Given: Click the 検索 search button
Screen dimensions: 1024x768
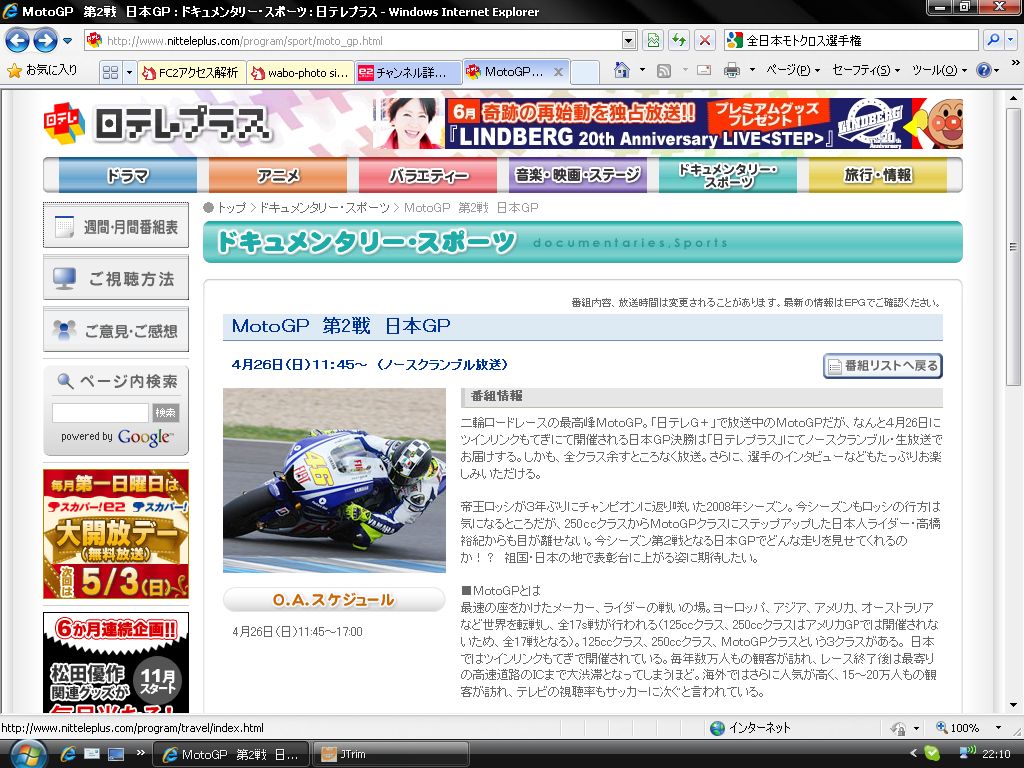Looking at the screenshot, I should click(x=165, y=413).
